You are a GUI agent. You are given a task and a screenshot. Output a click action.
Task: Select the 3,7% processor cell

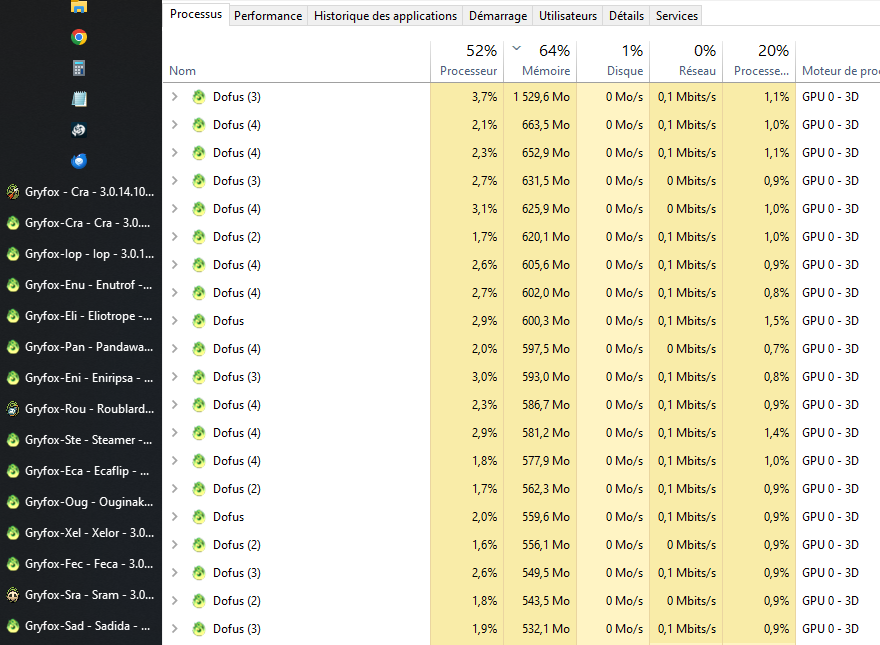click(x=467, y=97)
